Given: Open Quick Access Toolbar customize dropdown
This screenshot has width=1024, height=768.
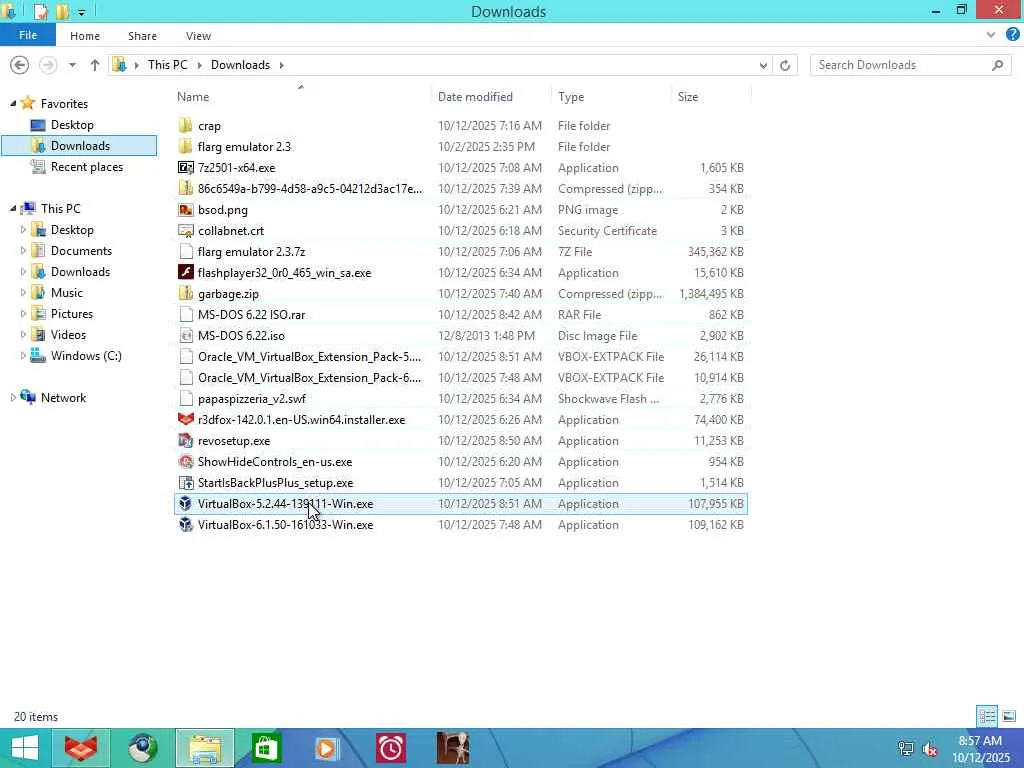Looking at the screenshot, I should 82,12.
